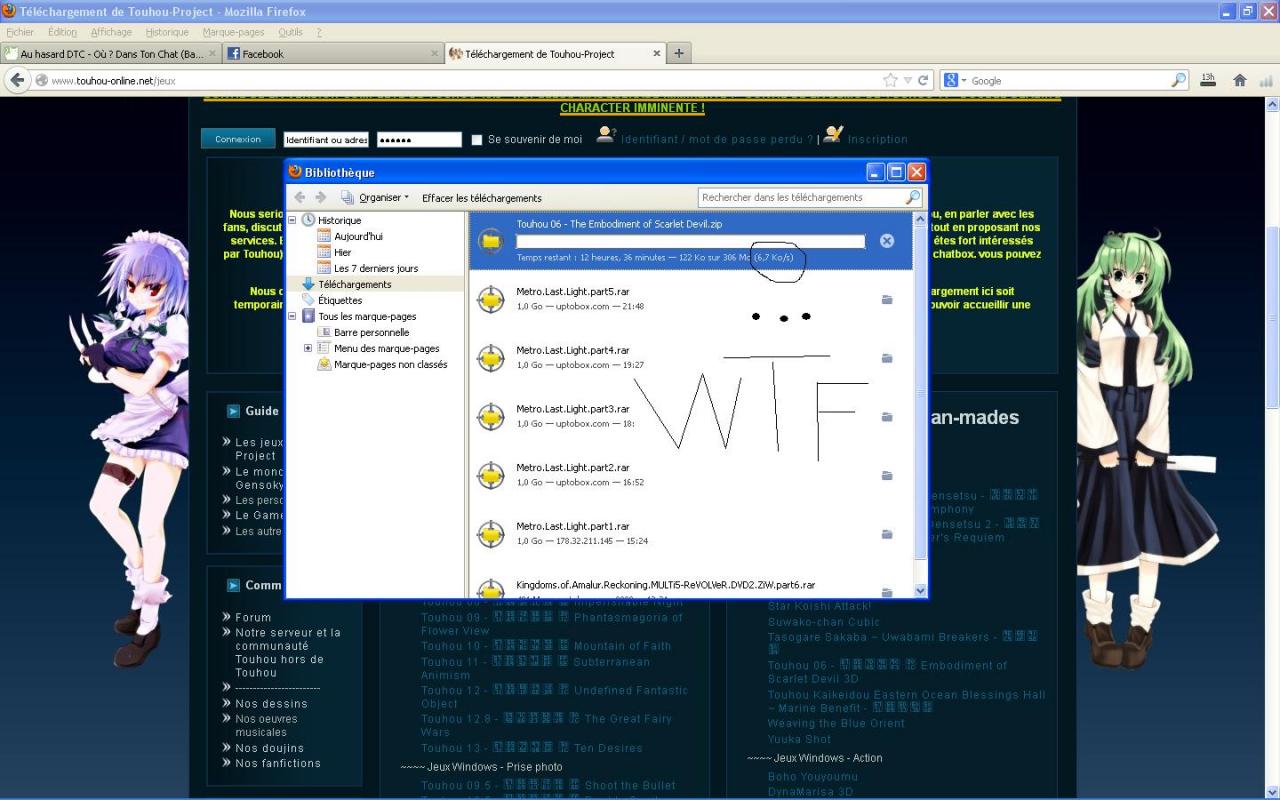Screen dimensions: 1280x800
Task: Collapse the 'Tous les marque-pages' tree node
Action: click(x=293, y=316)
